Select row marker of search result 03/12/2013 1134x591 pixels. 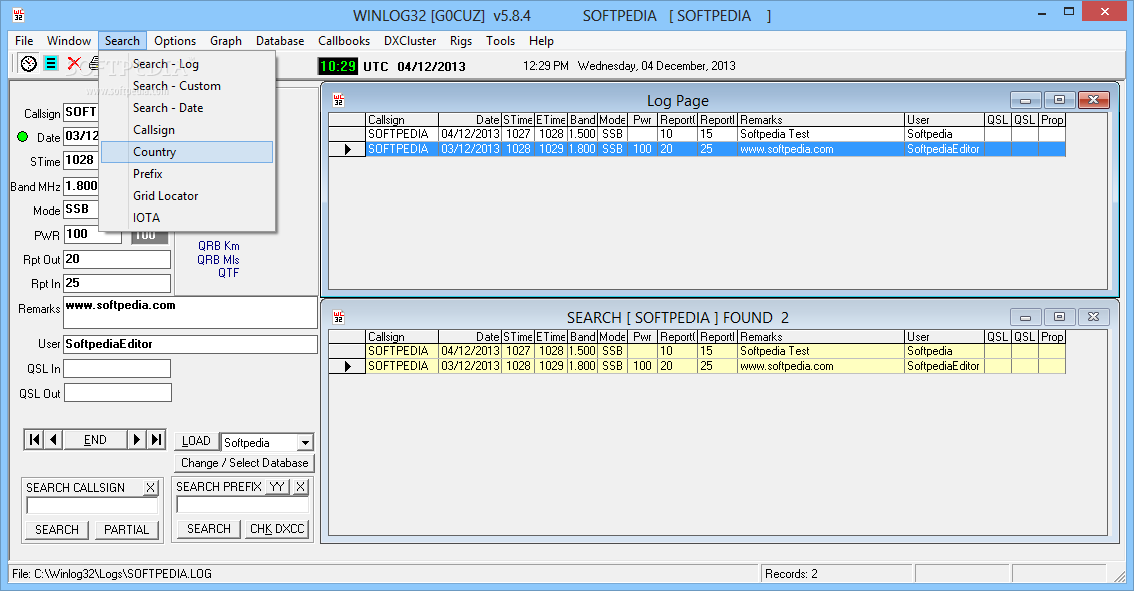click(x=346, y=366)
